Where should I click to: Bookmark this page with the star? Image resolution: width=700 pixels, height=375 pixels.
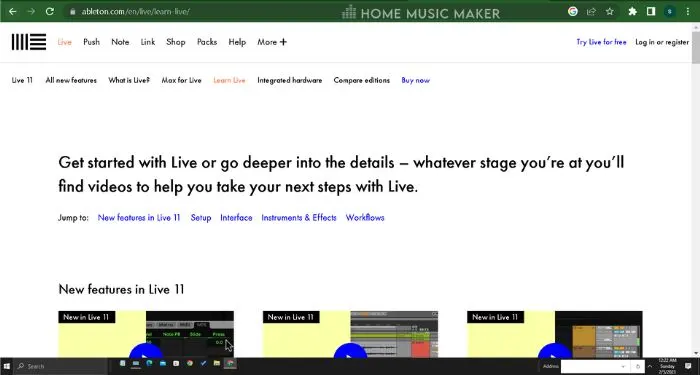point(610,12)
